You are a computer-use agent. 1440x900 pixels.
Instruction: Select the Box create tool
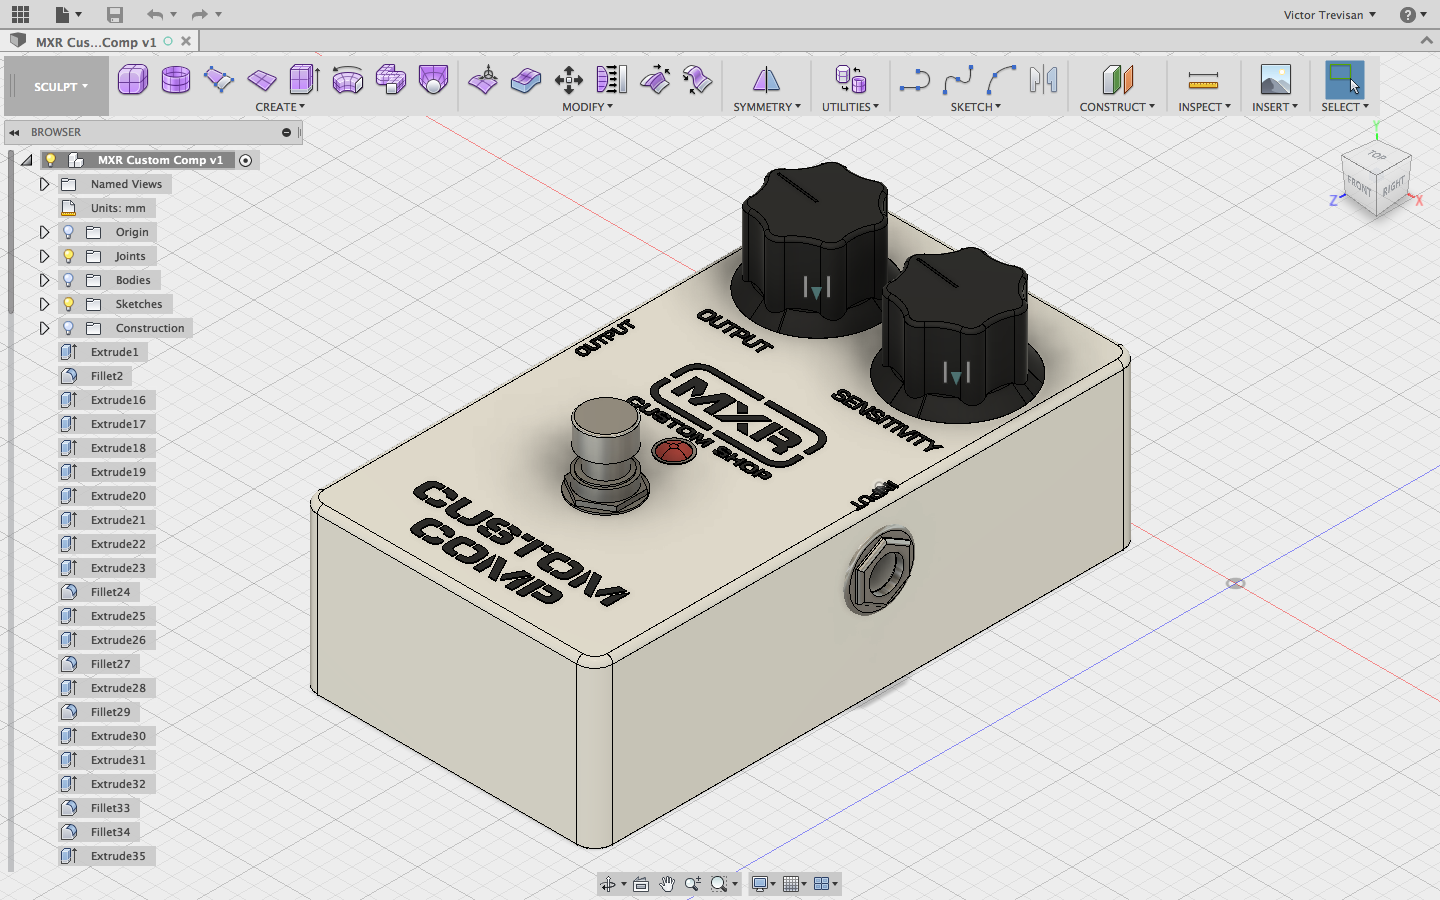click(133, 80)
